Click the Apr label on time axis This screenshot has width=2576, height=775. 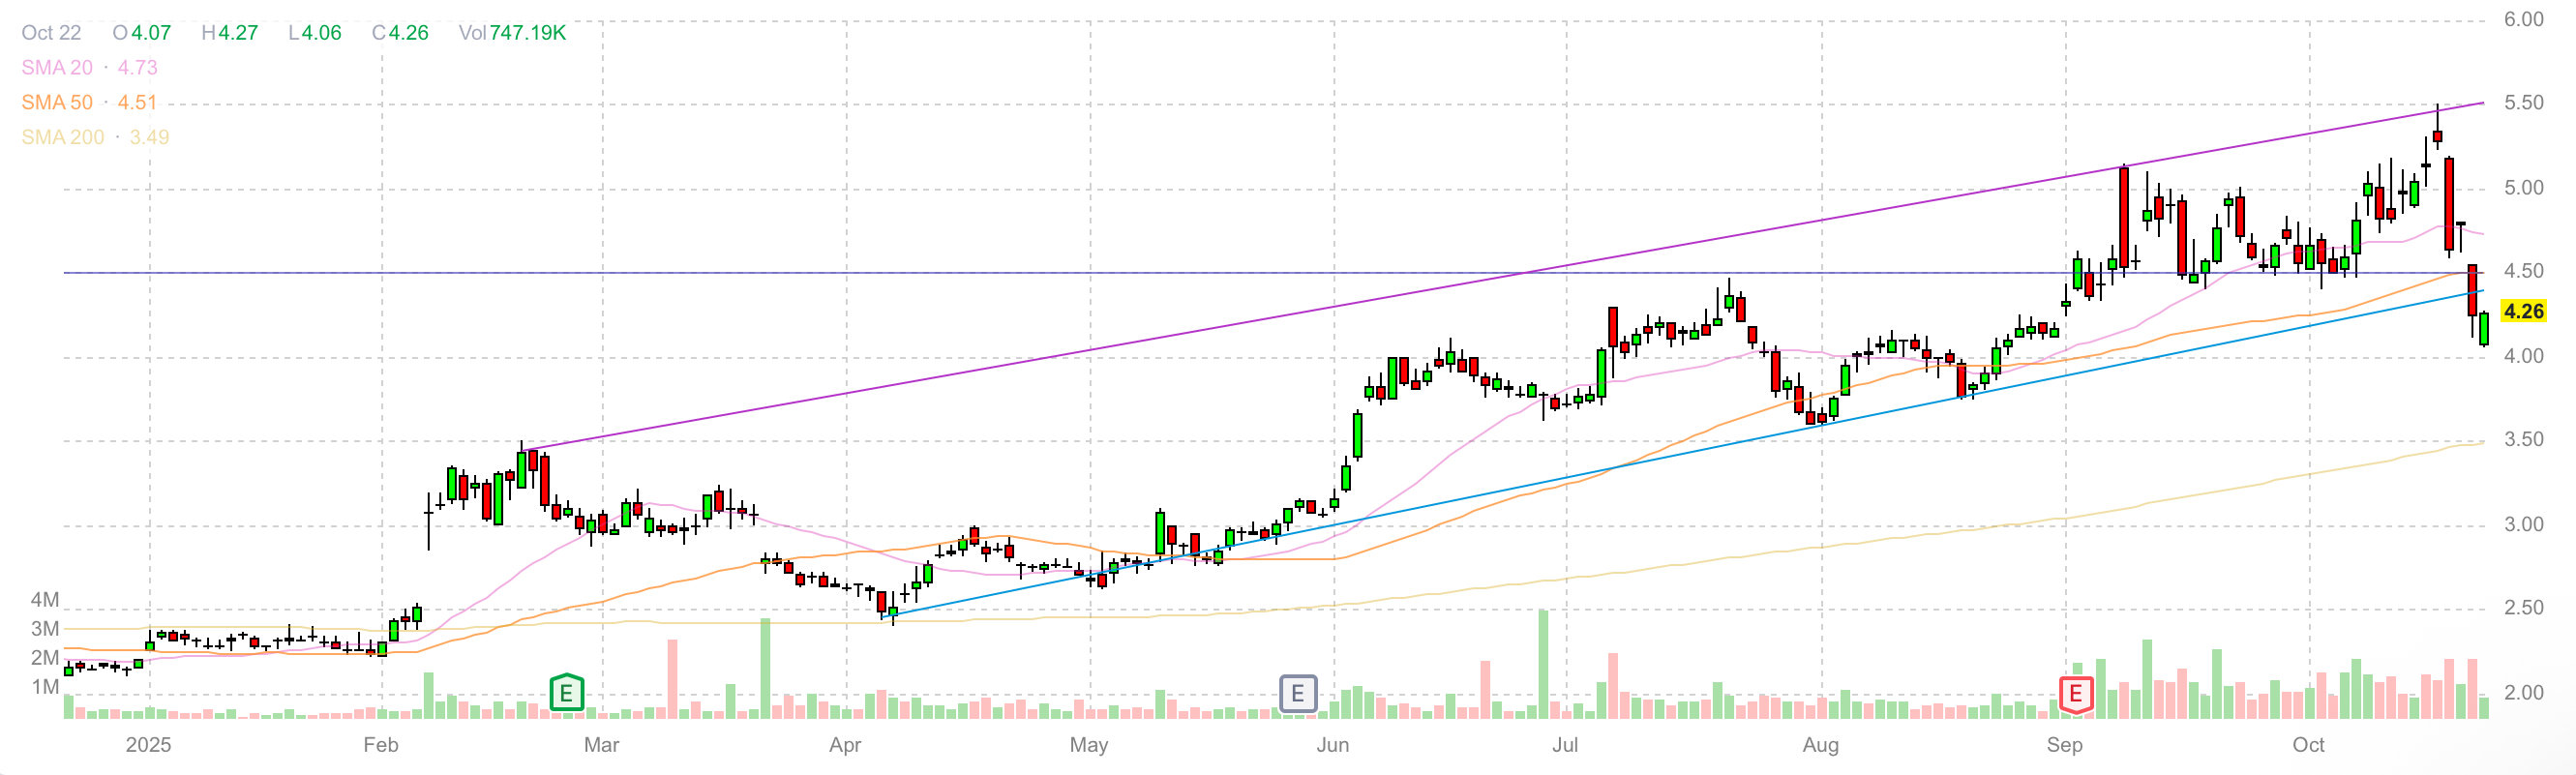tap(845, 745)
